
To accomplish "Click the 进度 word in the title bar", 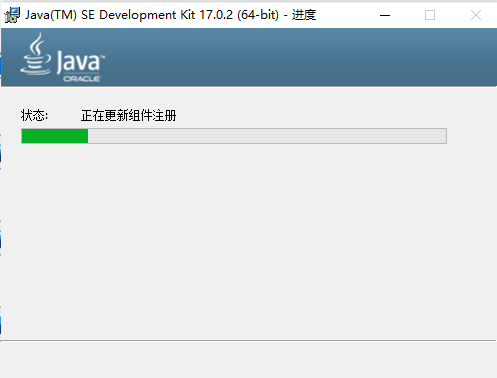I will pos(304,15).
